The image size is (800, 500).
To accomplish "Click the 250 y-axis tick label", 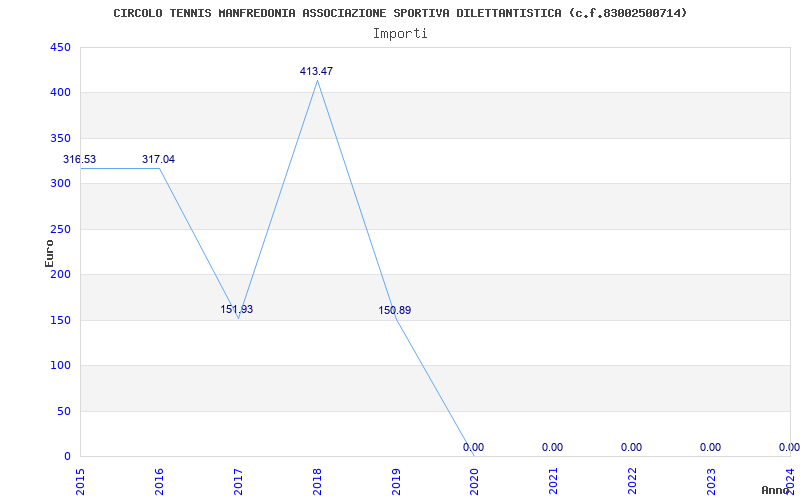I will click(60, 230).
